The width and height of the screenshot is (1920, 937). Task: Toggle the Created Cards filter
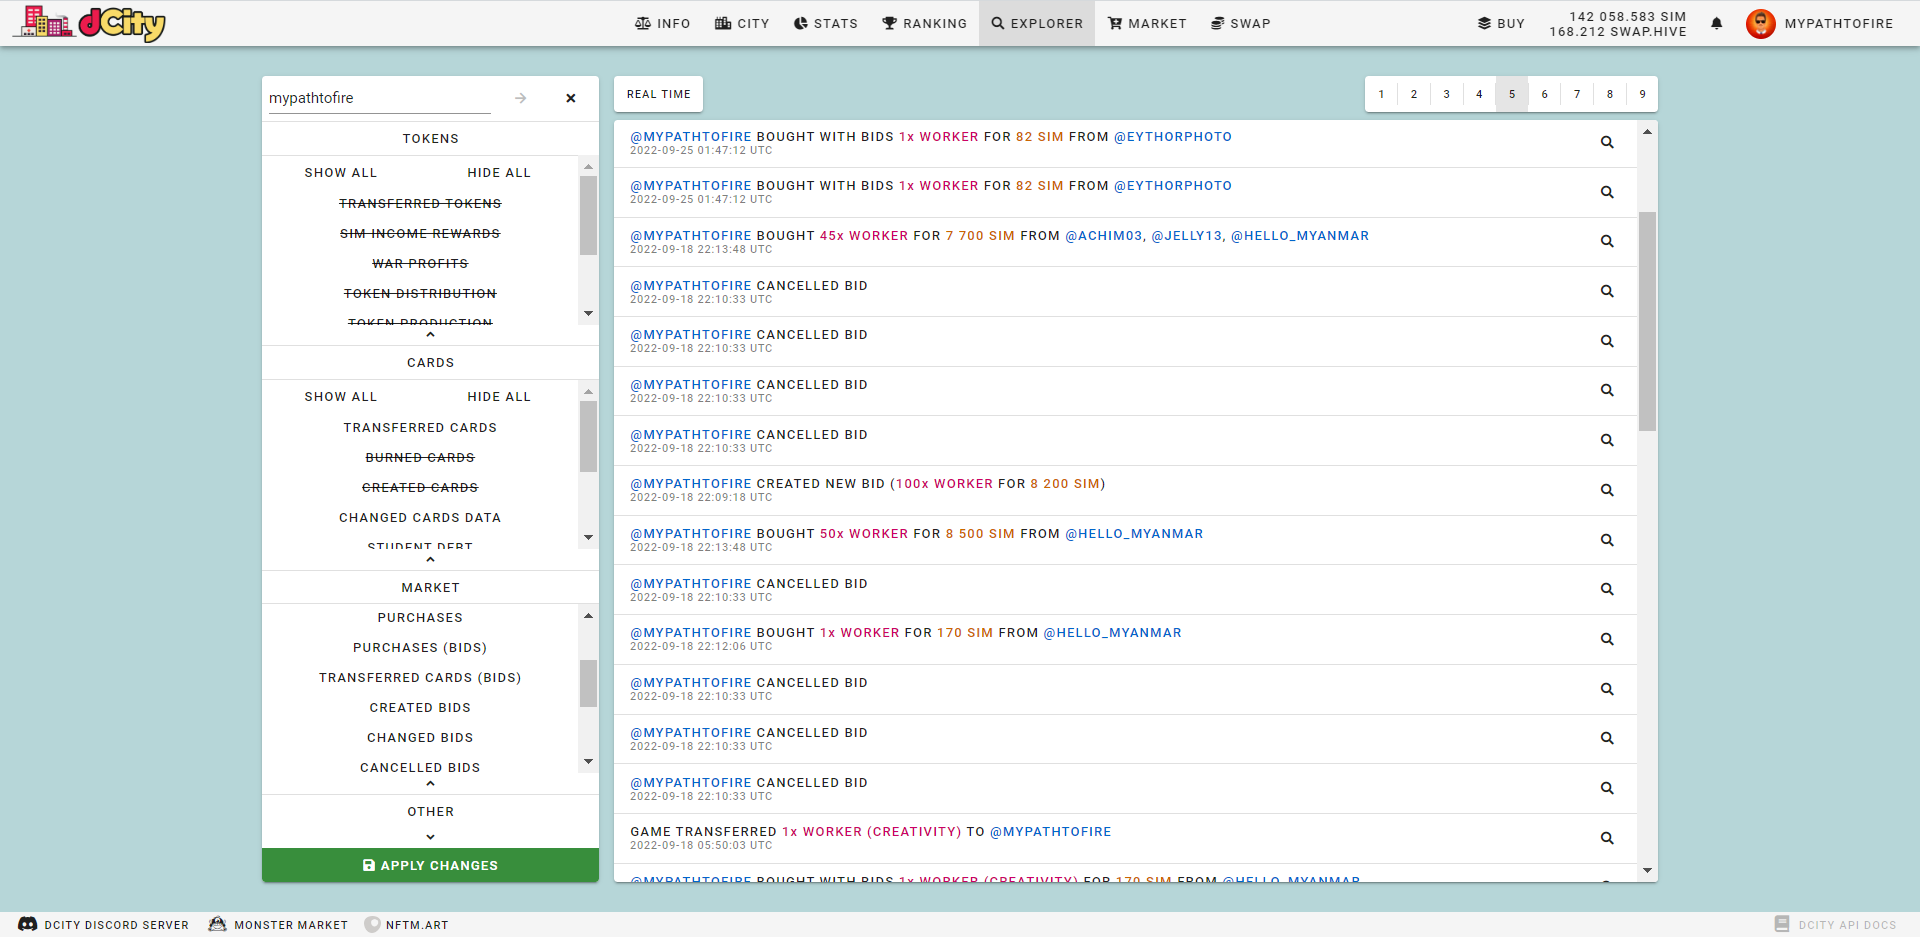[x=420, y=487]
